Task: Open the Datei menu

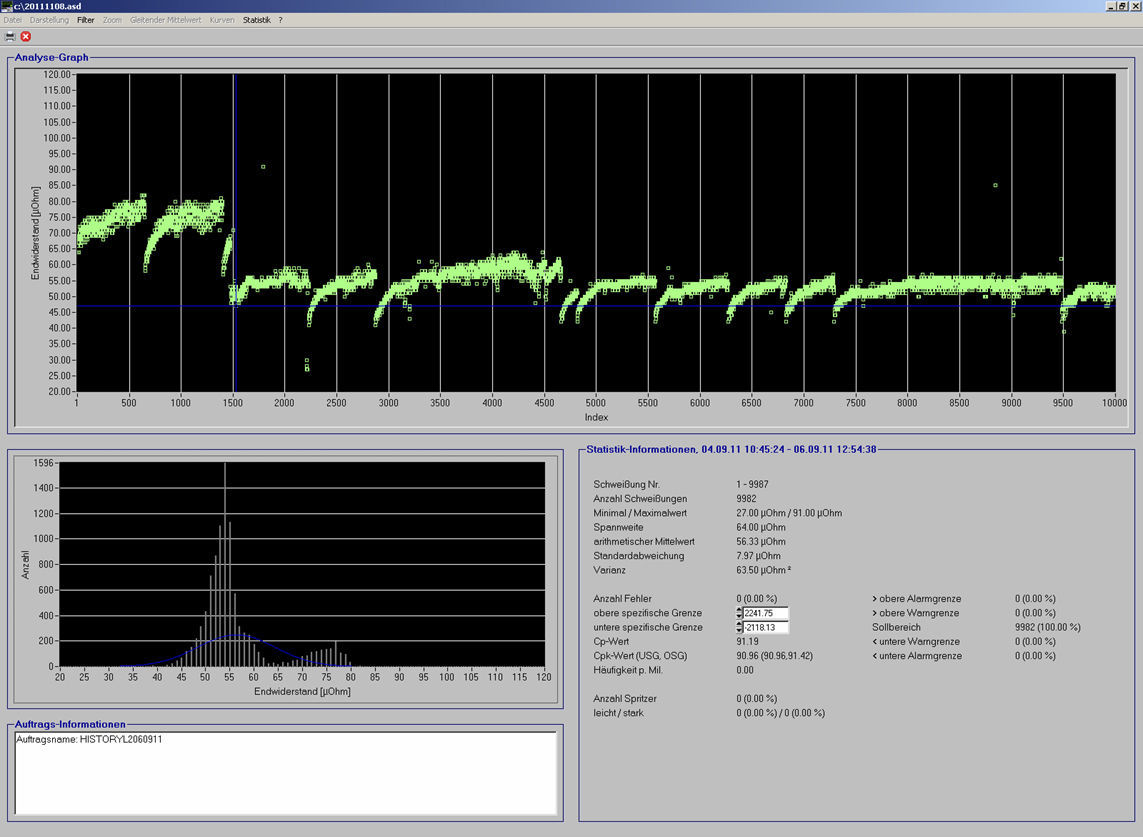Action: coord(12,19)
